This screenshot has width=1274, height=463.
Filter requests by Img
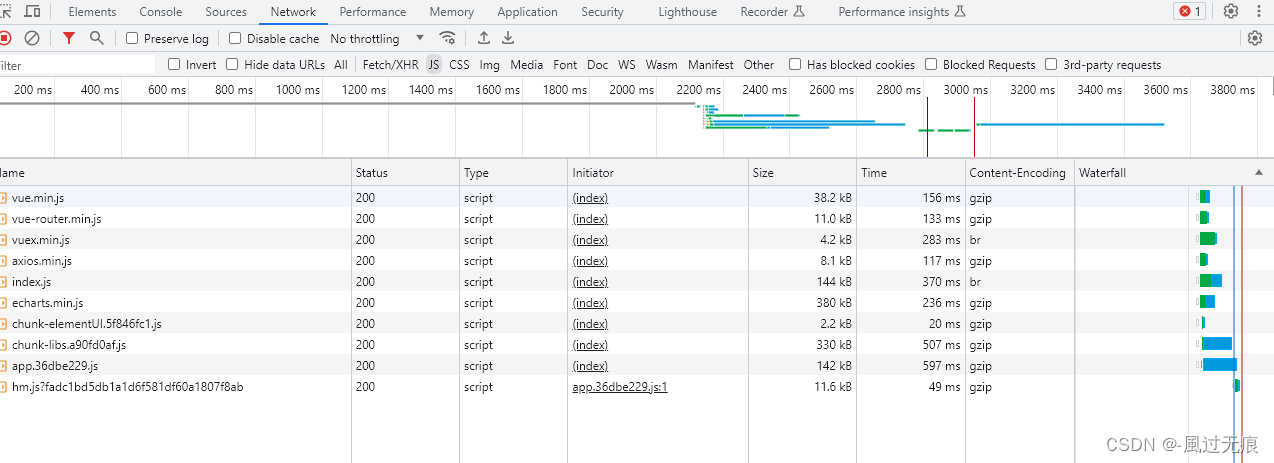coord(490,64)
